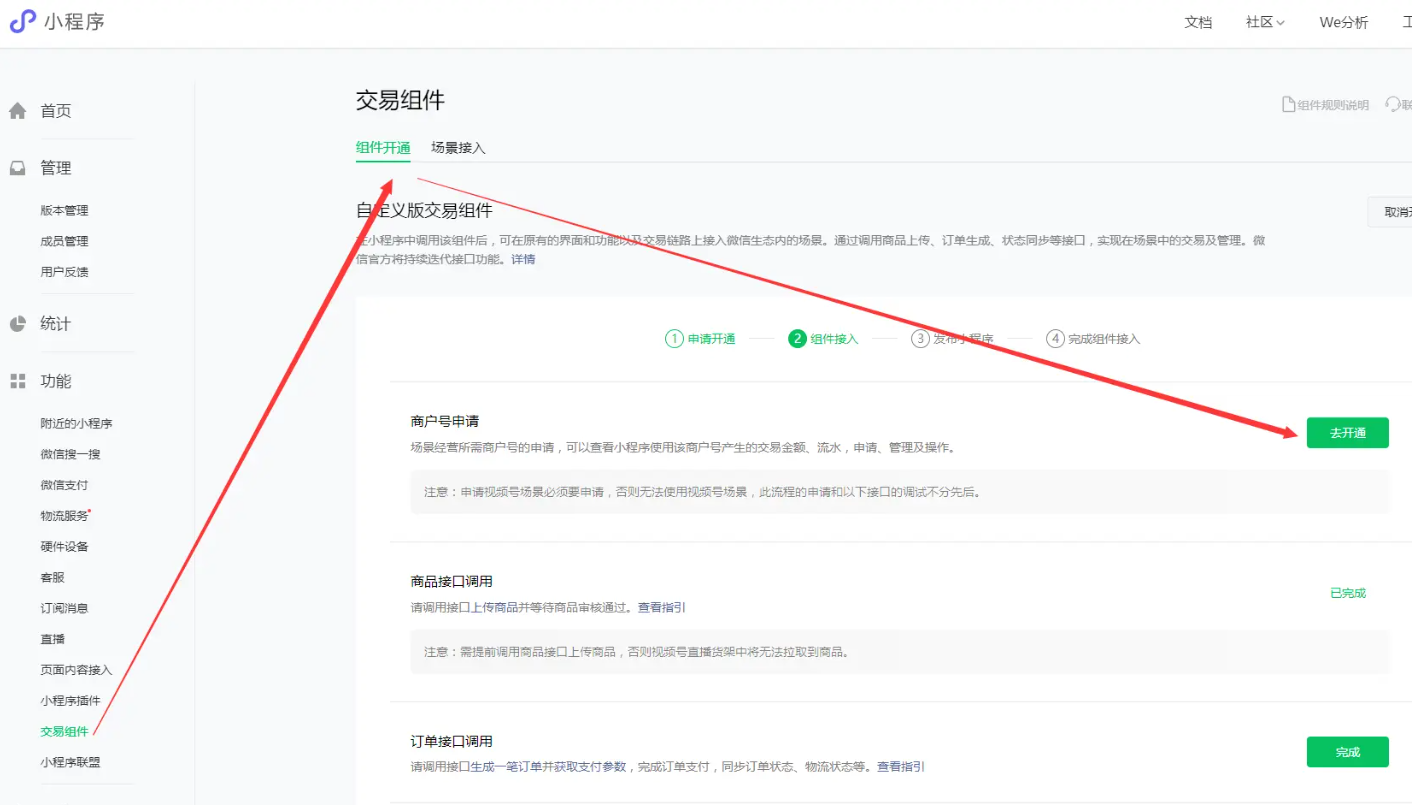Click the document icon beside 组件规则说明
Viewport: 1412px width, 805px height.
[x=1289, y=105]
